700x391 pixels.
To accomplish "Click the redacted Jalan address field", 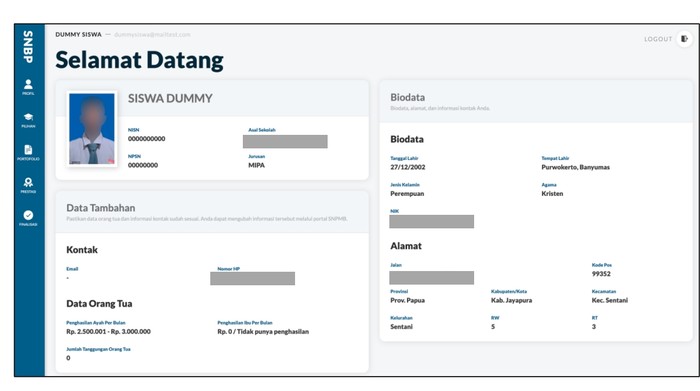I will click(x=431, y=278).
